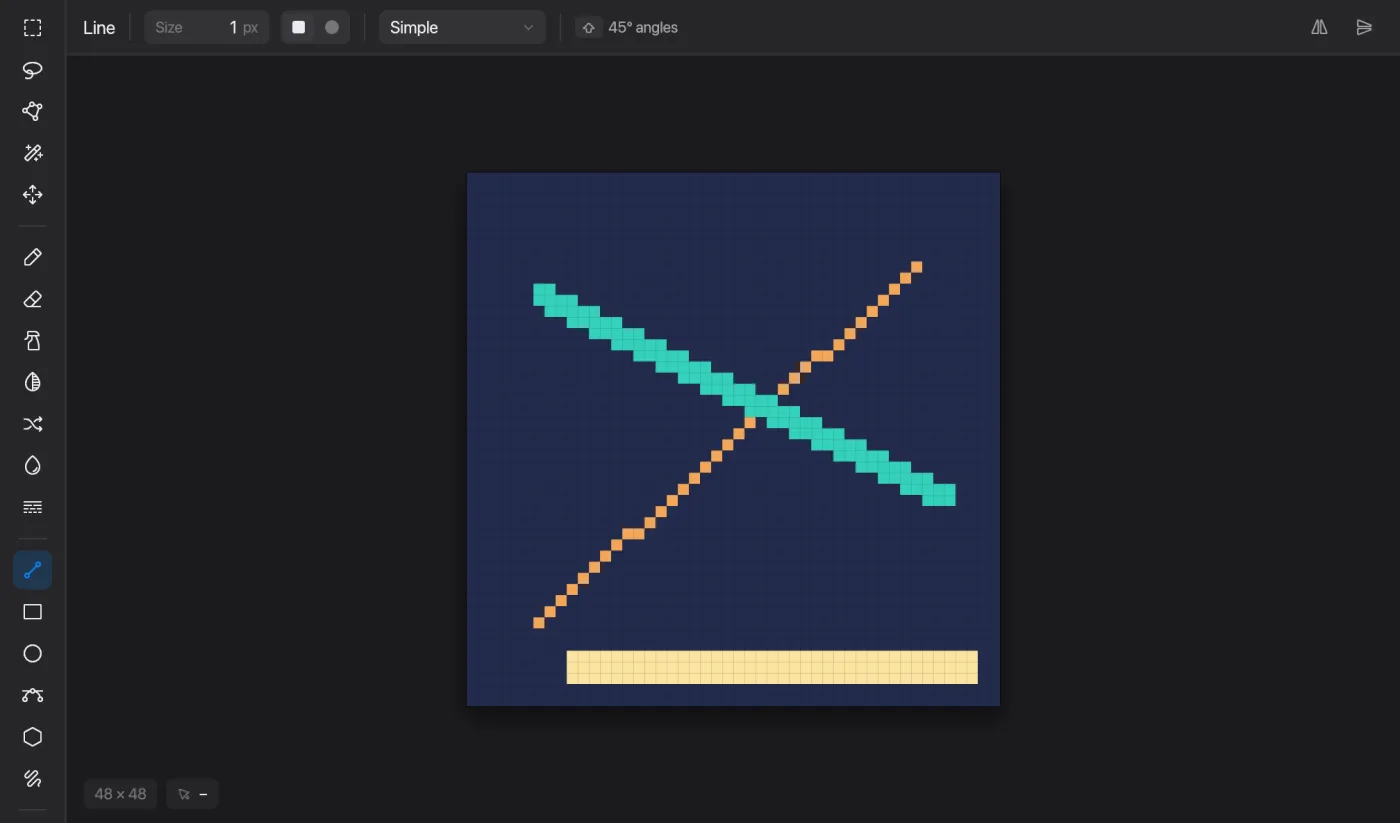The width and height of the screenshot is (1400, 823).
Task: Select the Move tool
Action: [32, 195]
